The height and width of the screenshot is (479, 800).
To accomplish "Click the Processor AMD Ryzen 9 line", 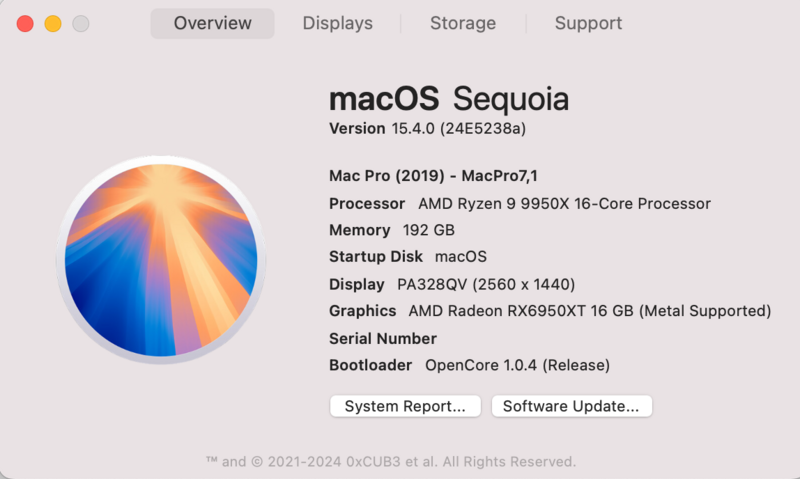I will coord(519,203).
